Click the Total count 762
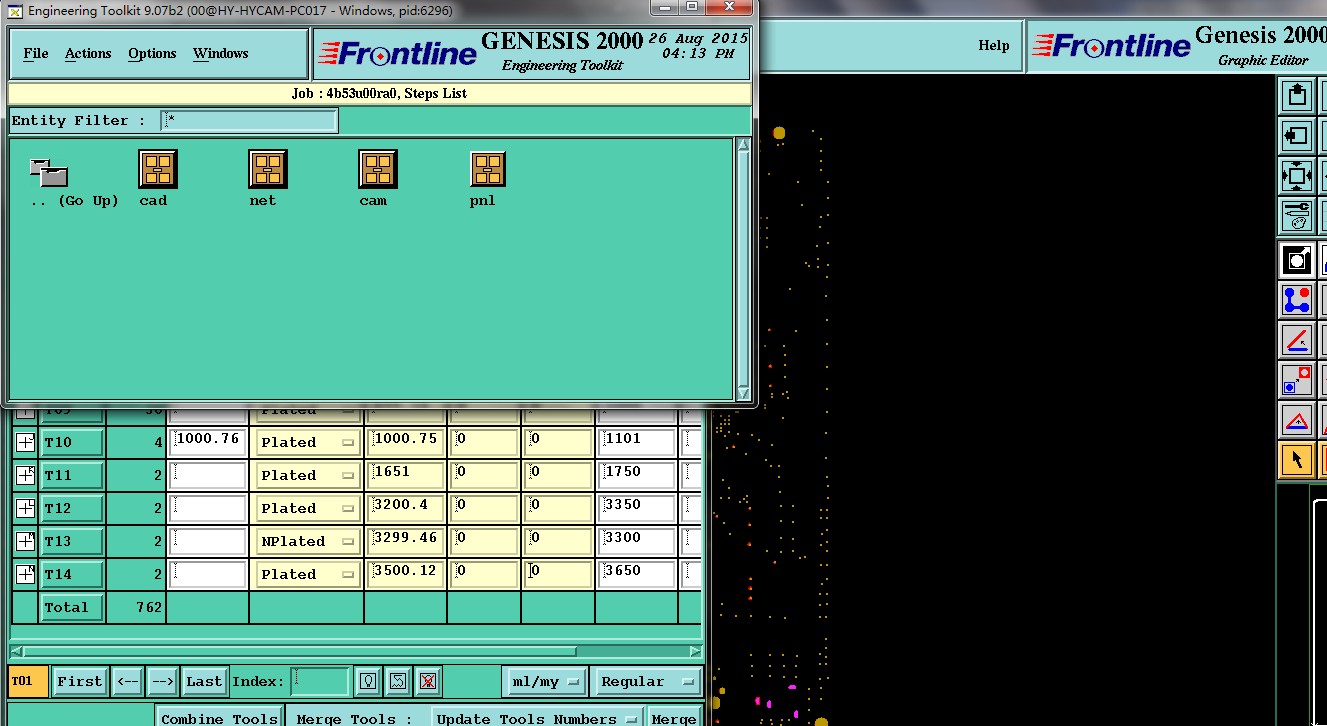Viewport: 1327px width, 726px height. (149, 607)
